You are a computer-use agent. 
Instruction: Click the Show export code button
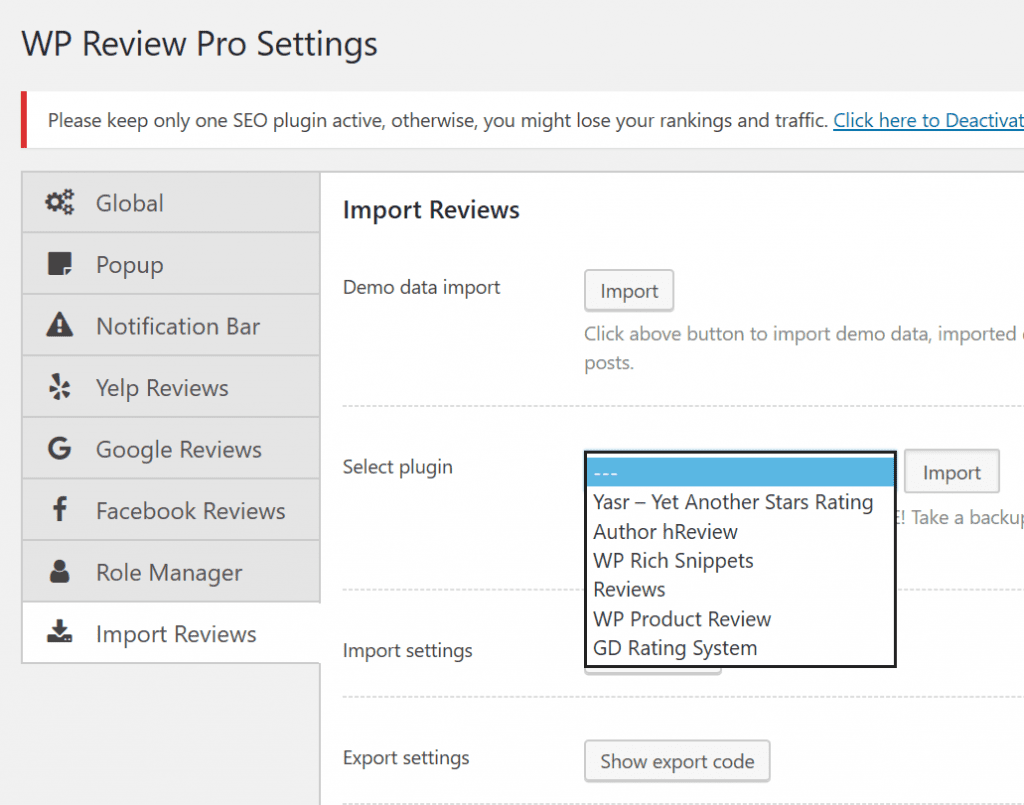(677, 761)
